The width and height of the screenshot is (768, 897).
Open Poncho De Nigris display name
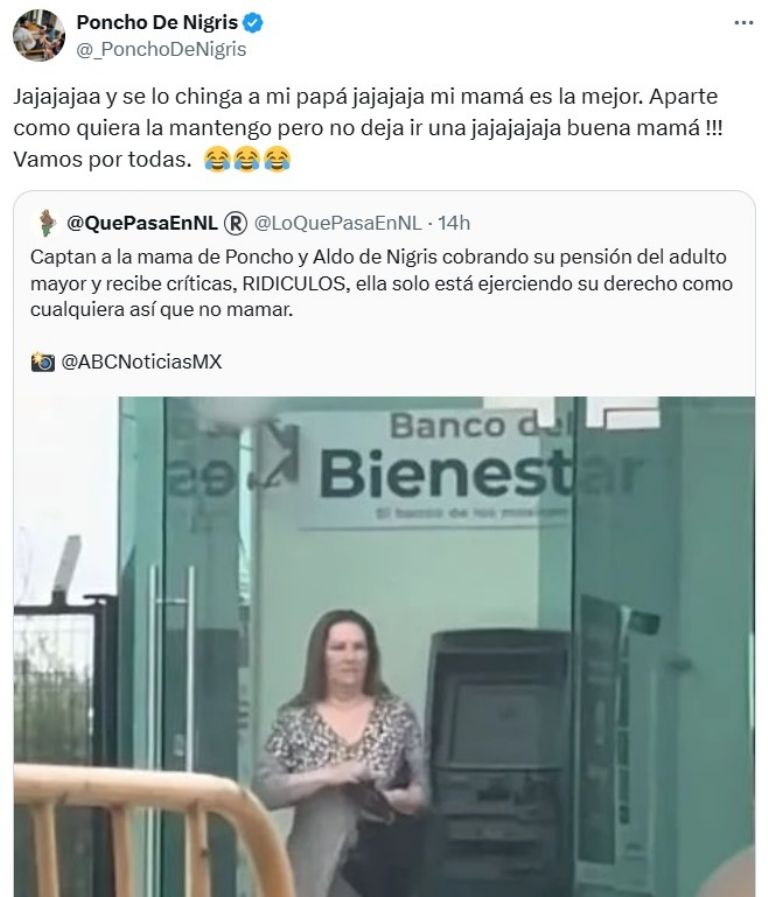(x=157, y=22)
